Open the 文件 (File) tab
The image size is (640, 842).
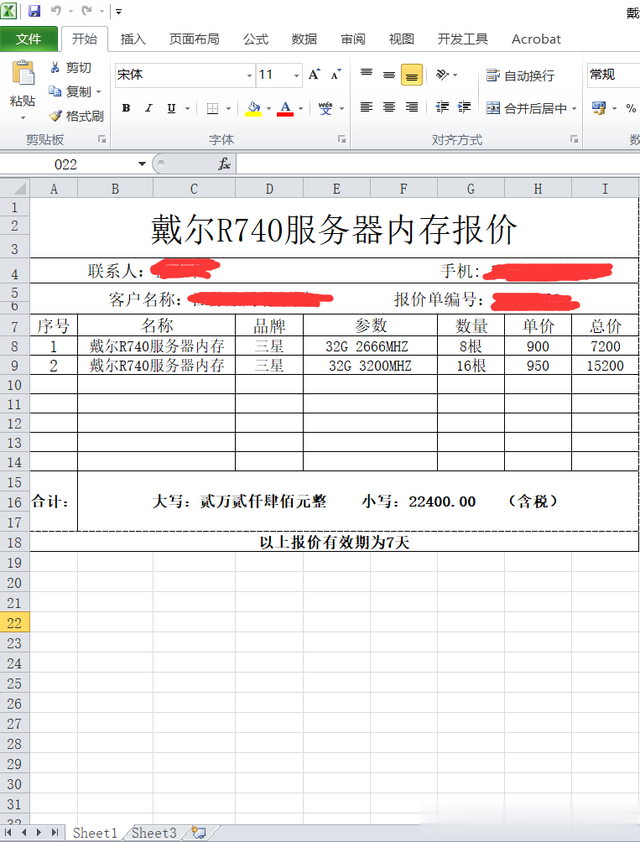coord(28,39)
